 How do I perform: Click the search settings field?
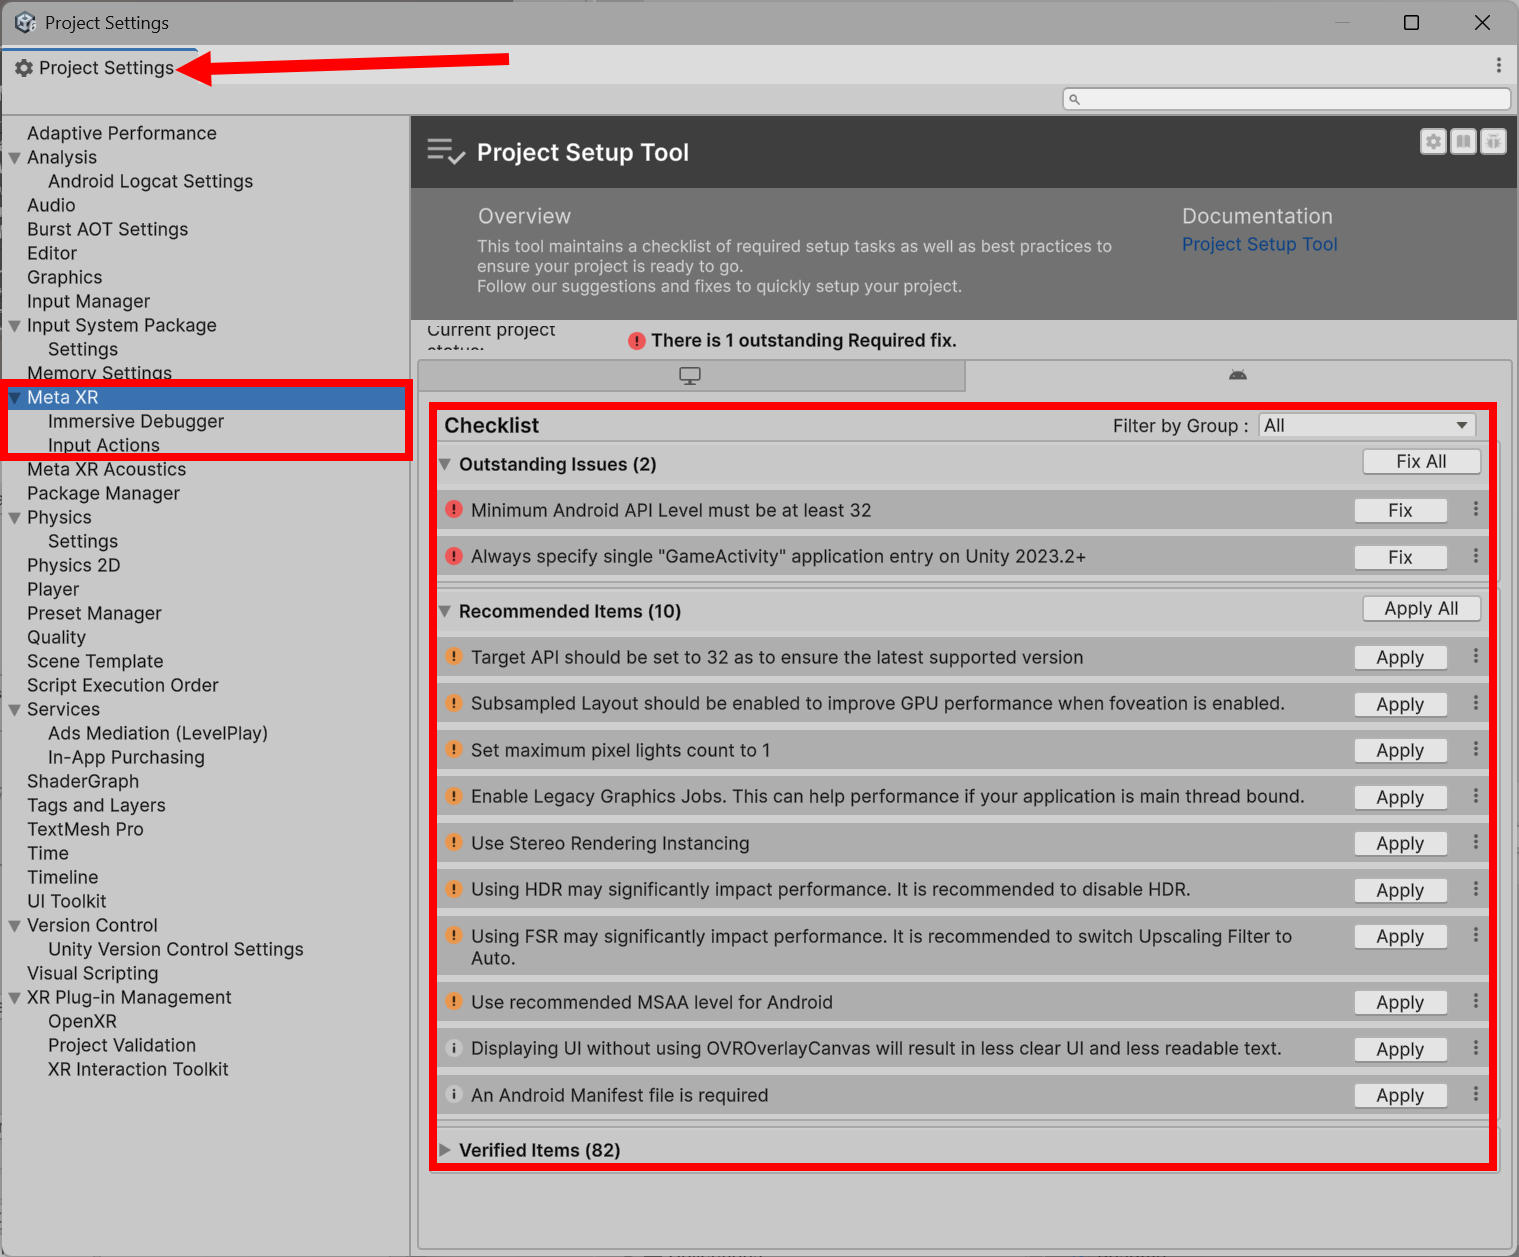1286,99
